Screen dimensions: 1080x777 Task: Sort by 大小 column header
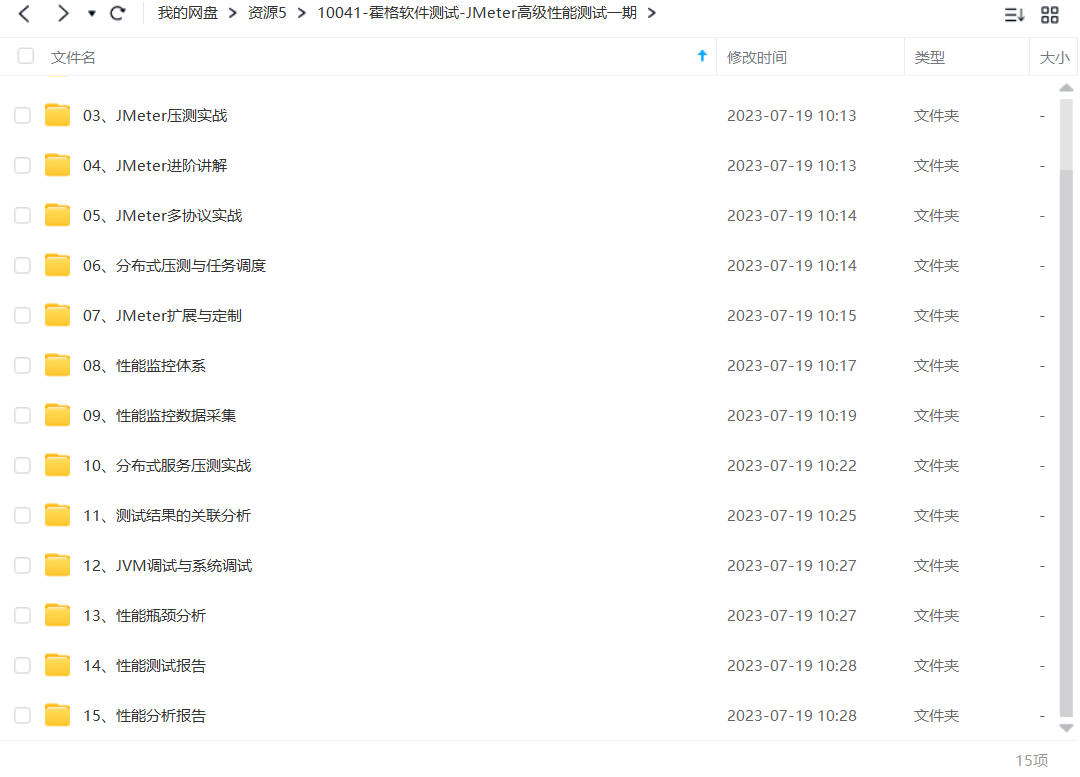point(1054,57)
